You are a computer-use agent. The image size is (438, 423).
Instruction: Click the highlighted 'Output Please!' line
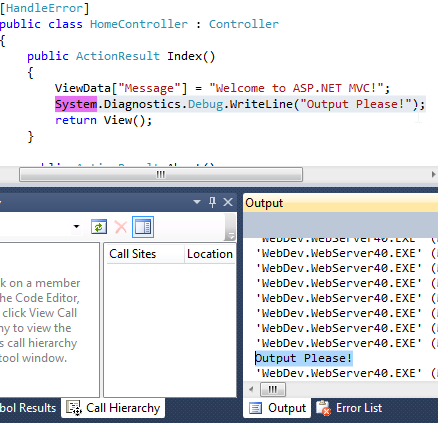tap(304, 358)
